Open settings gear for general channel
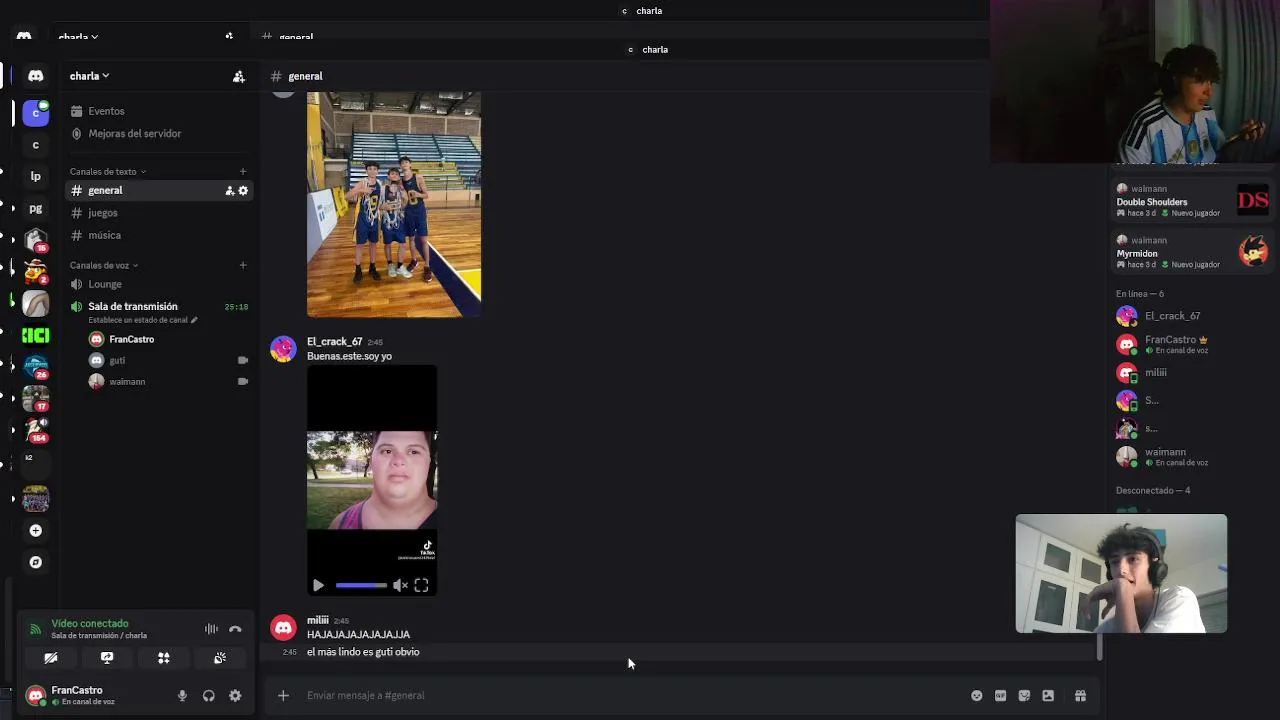This screenshot has width=1280, height=720. [243, 190]
